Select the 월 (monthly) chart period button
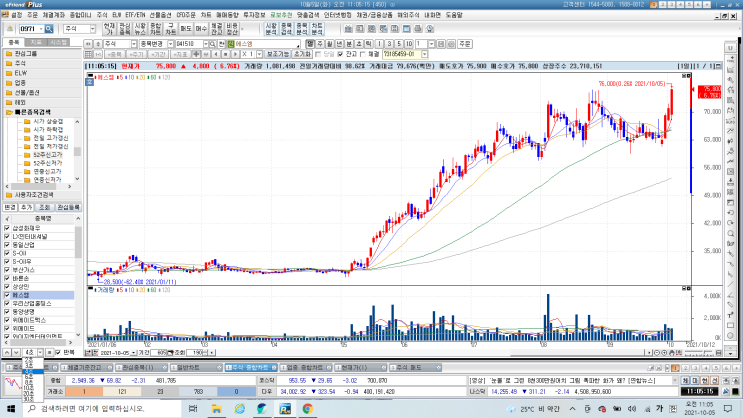 (329, 44)
